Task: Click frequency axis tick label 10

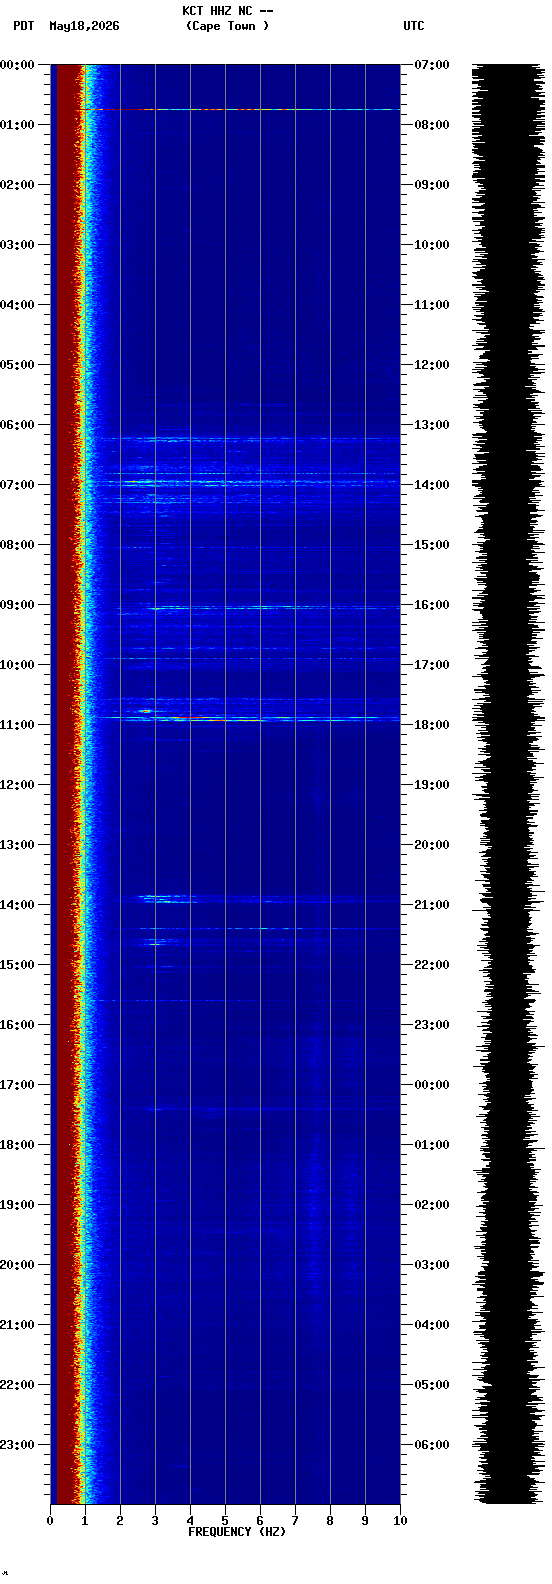Action: [400, 1521]
